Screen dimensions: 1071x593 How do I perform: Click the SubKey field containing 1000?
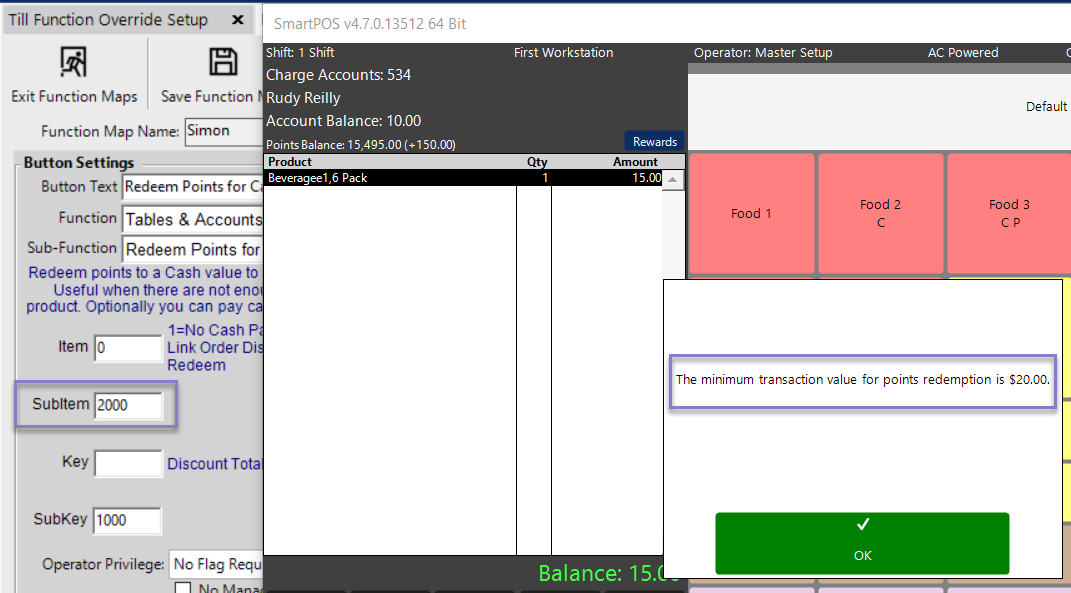pyautogui.click(x=127, y=520)
